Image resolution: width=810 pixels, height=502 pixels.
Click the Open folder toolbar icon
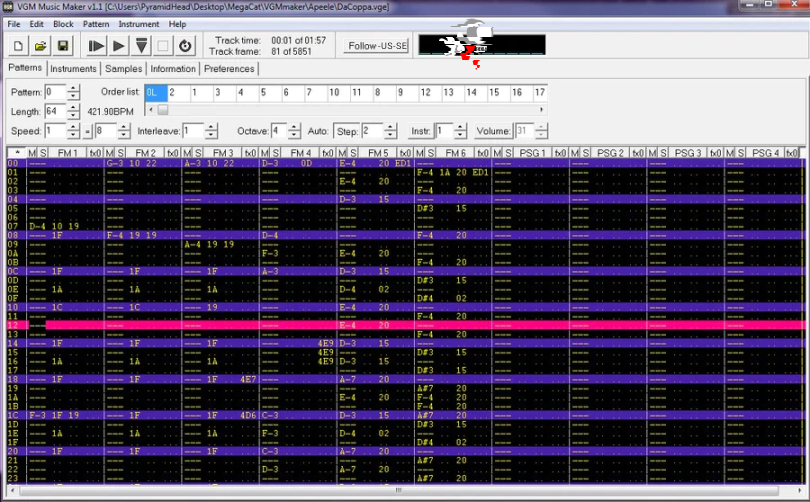pos(41,46)
